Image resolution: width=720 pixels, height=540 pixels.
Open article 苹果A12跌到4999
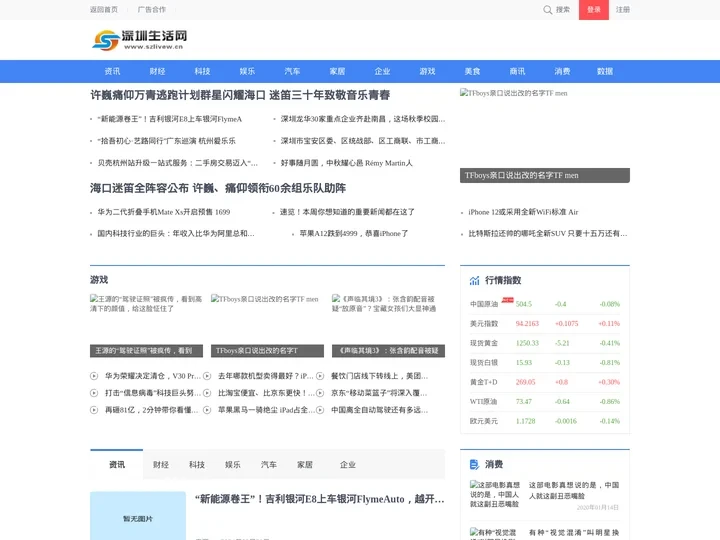click(x=354, y=233)
